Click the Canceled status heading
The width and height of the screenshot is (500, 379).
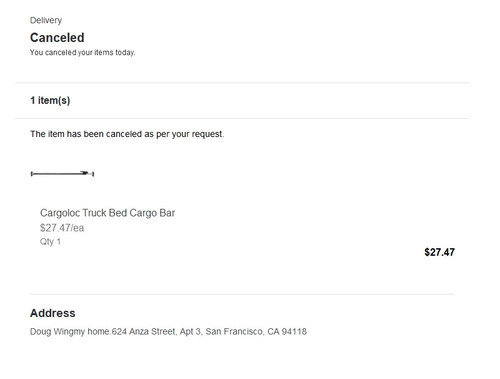tap(57, 38)
